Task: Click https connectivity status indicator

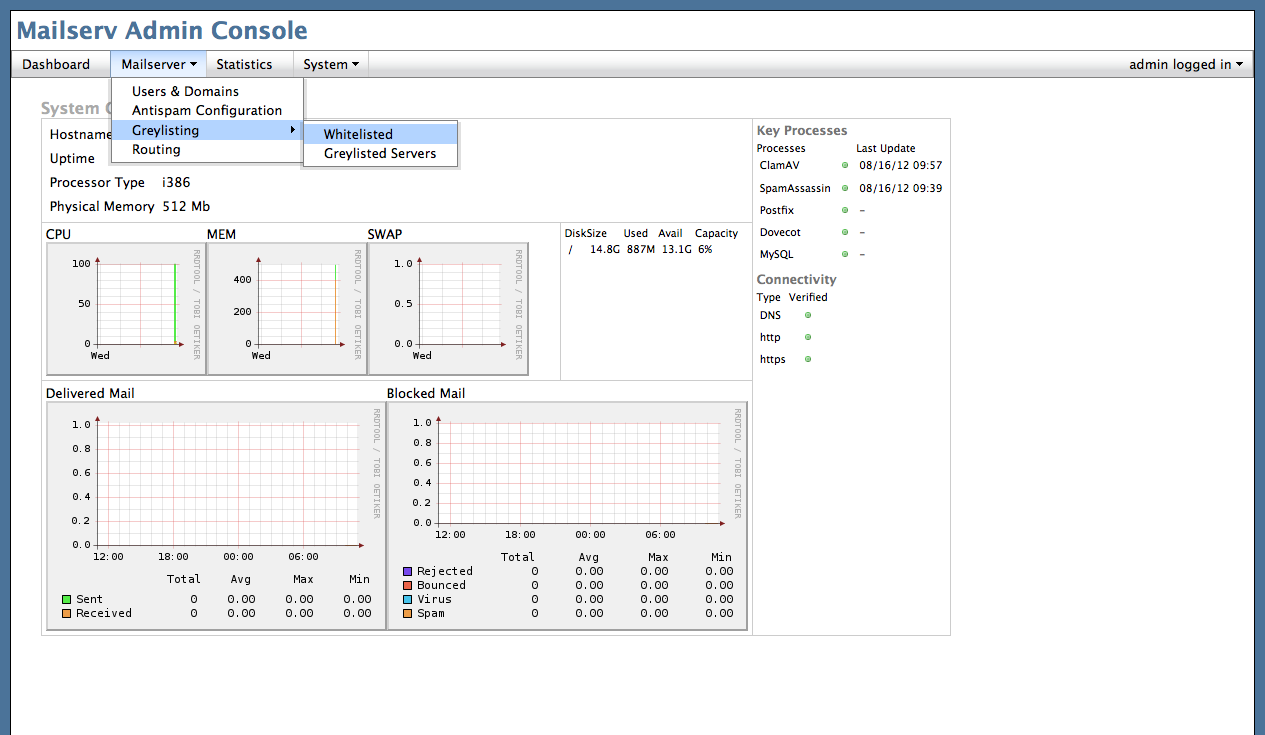Action: [x=808, y=359]
